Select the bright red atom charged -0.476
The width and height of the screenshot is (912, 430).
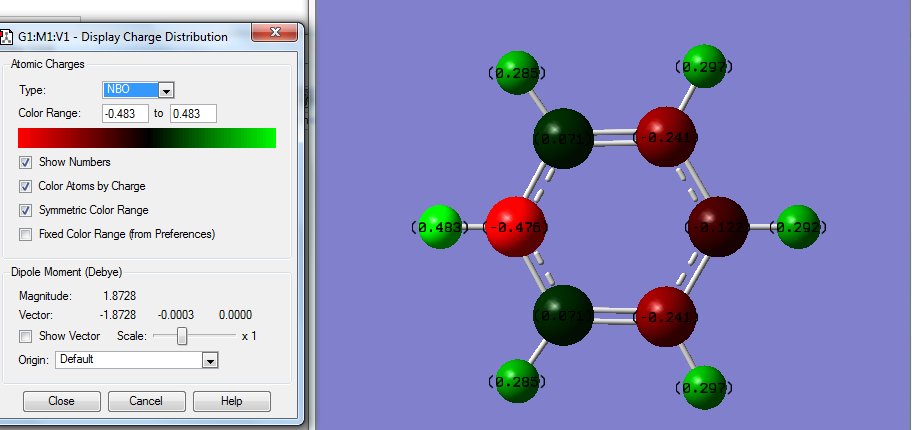(x=515, y=227)
